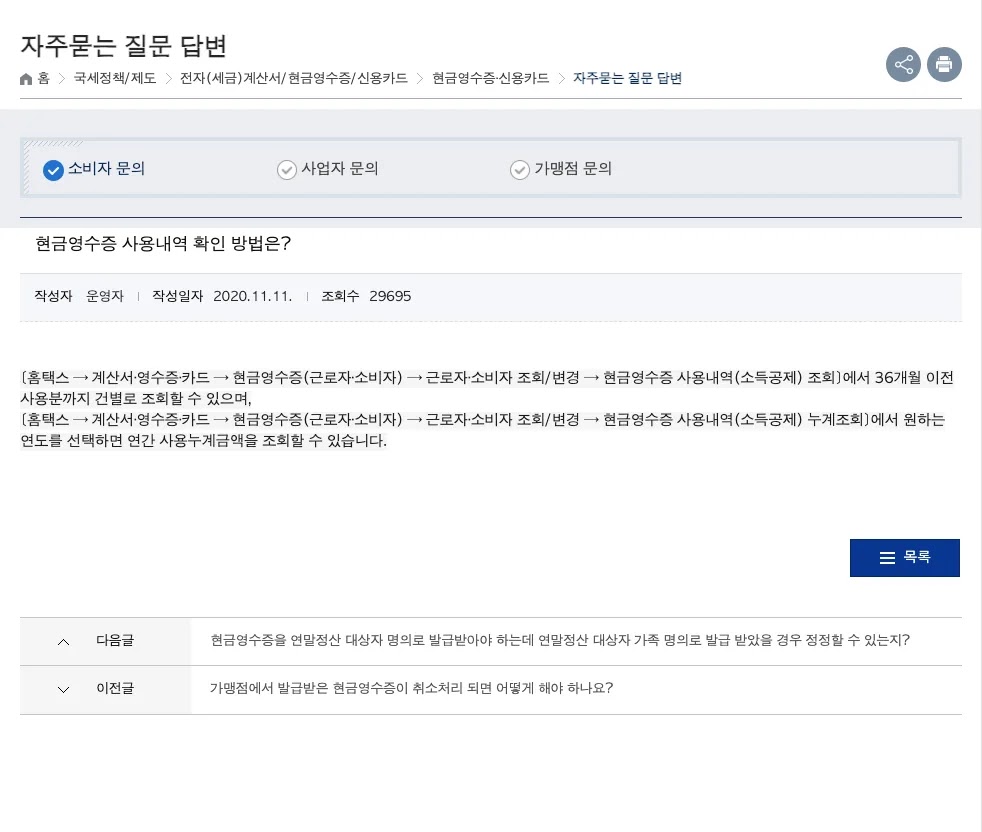Click the 목록 list button

coord(904,558)
